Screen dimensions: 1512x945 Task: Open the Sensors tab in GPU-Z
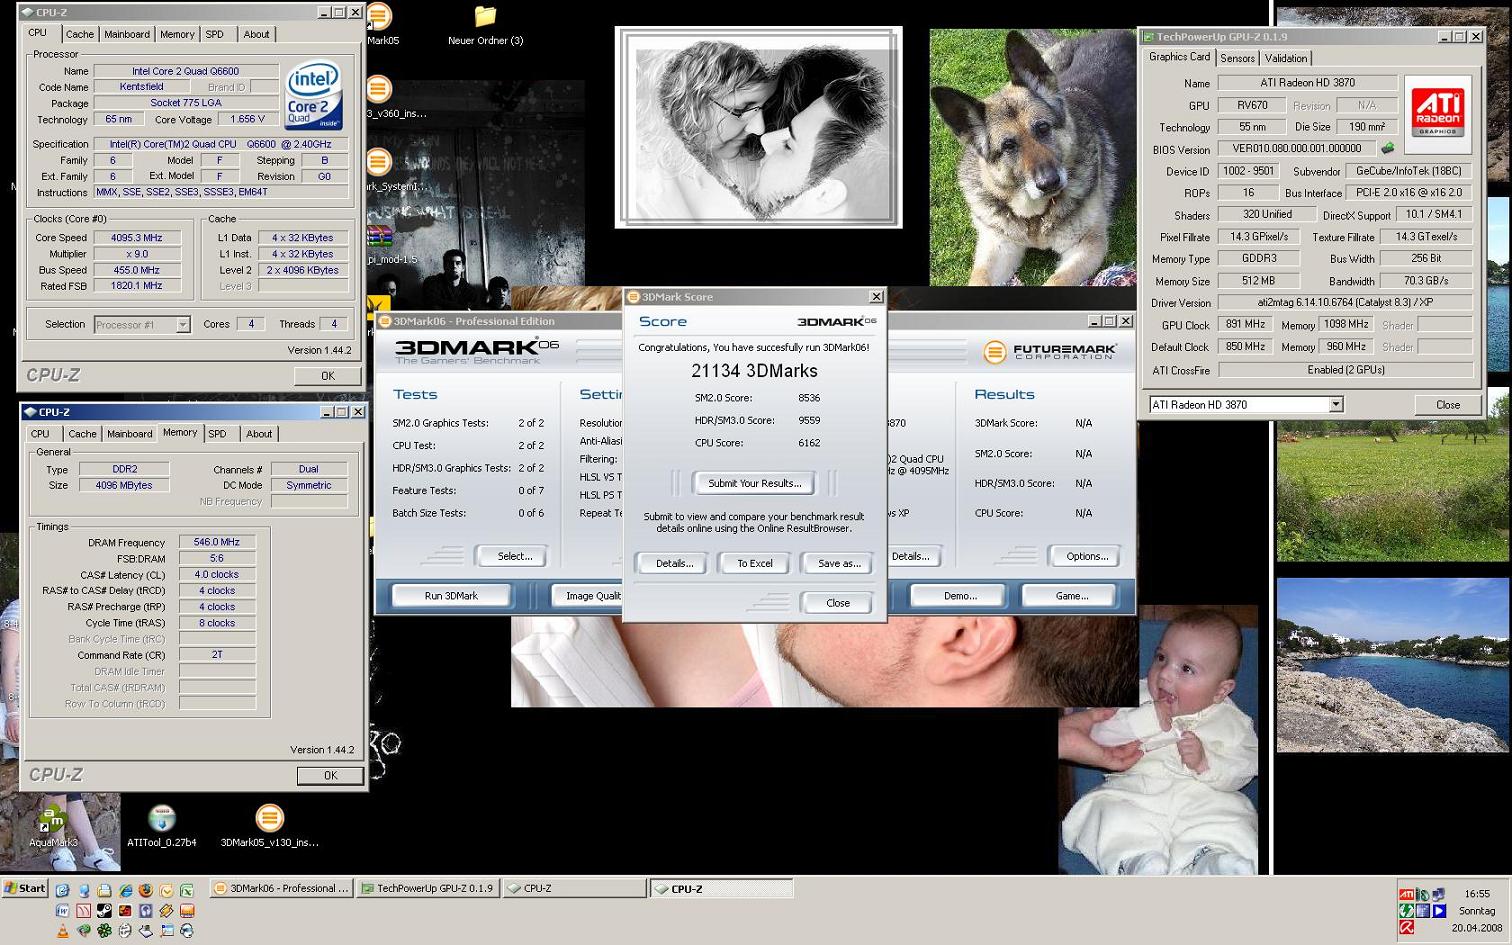pos(1237,58)
